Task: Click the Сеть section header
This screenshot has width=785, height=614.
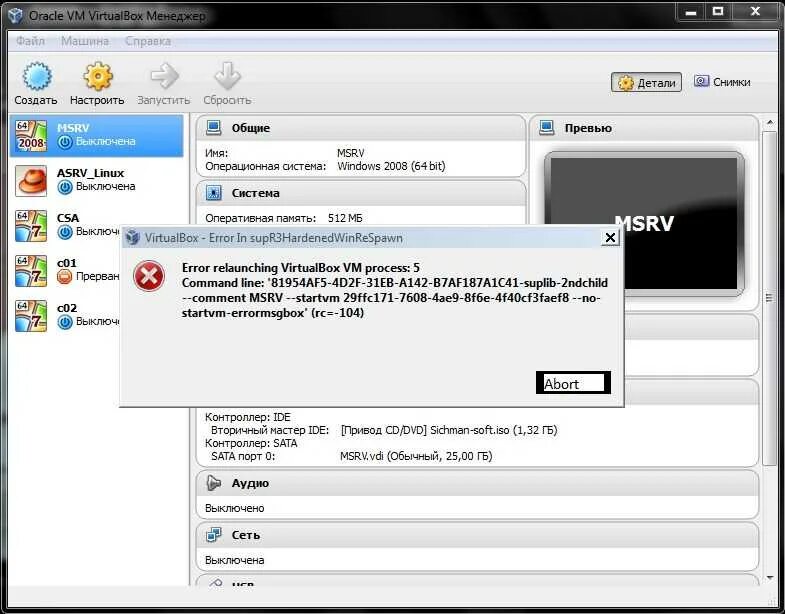Action: [478, 535]
